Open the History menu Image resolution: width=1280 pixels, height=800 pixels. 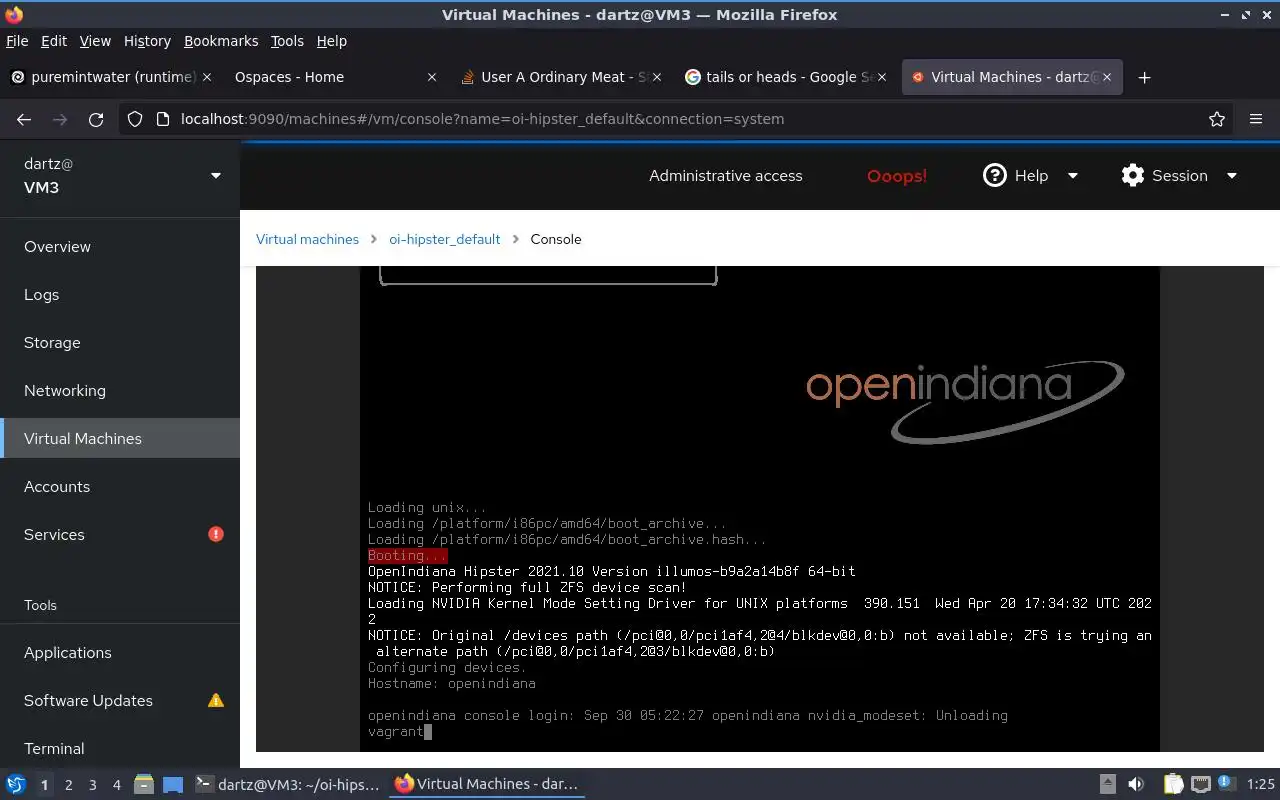[147, 41]
